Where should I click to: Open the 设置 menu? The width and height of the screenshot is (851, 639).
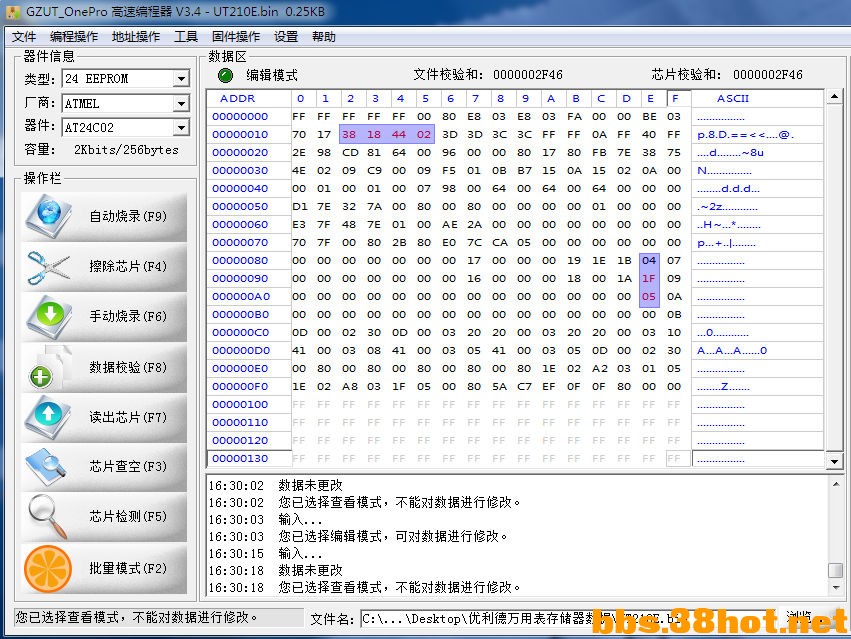click(285, 37)
